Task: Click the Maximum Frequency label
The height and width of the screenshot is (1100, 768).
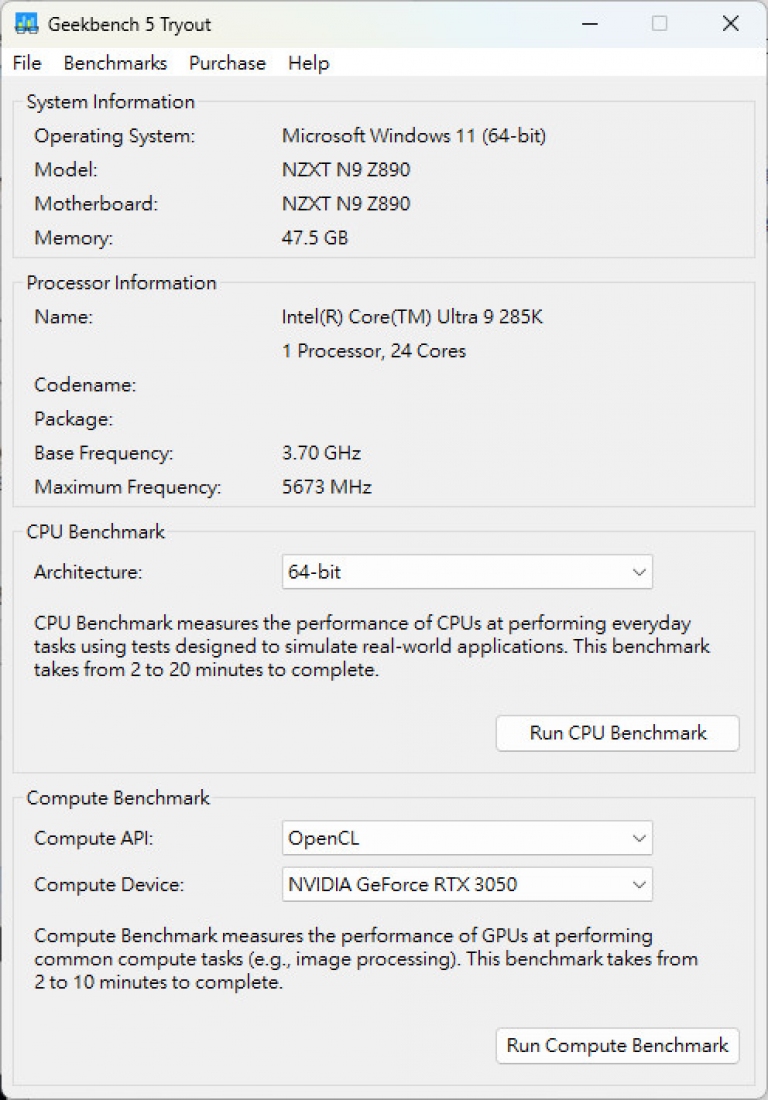Action: 128,488
